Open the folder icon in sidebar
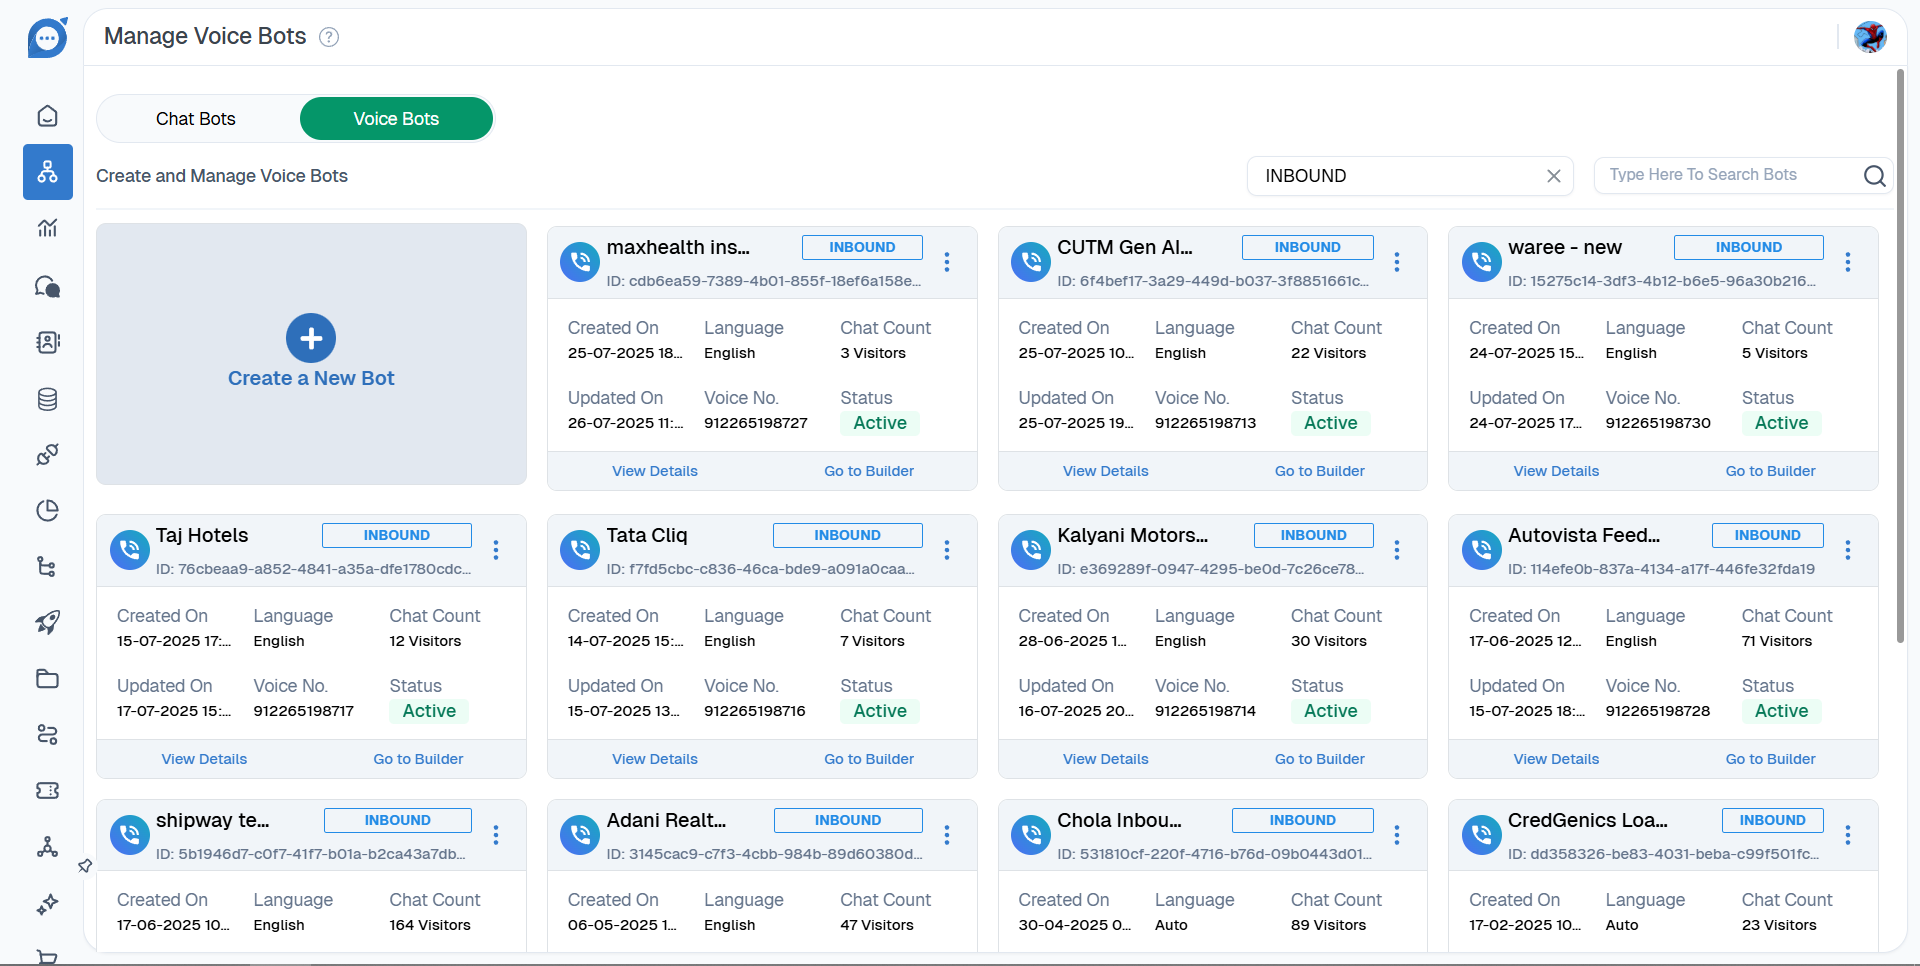 tap(47, 679)
